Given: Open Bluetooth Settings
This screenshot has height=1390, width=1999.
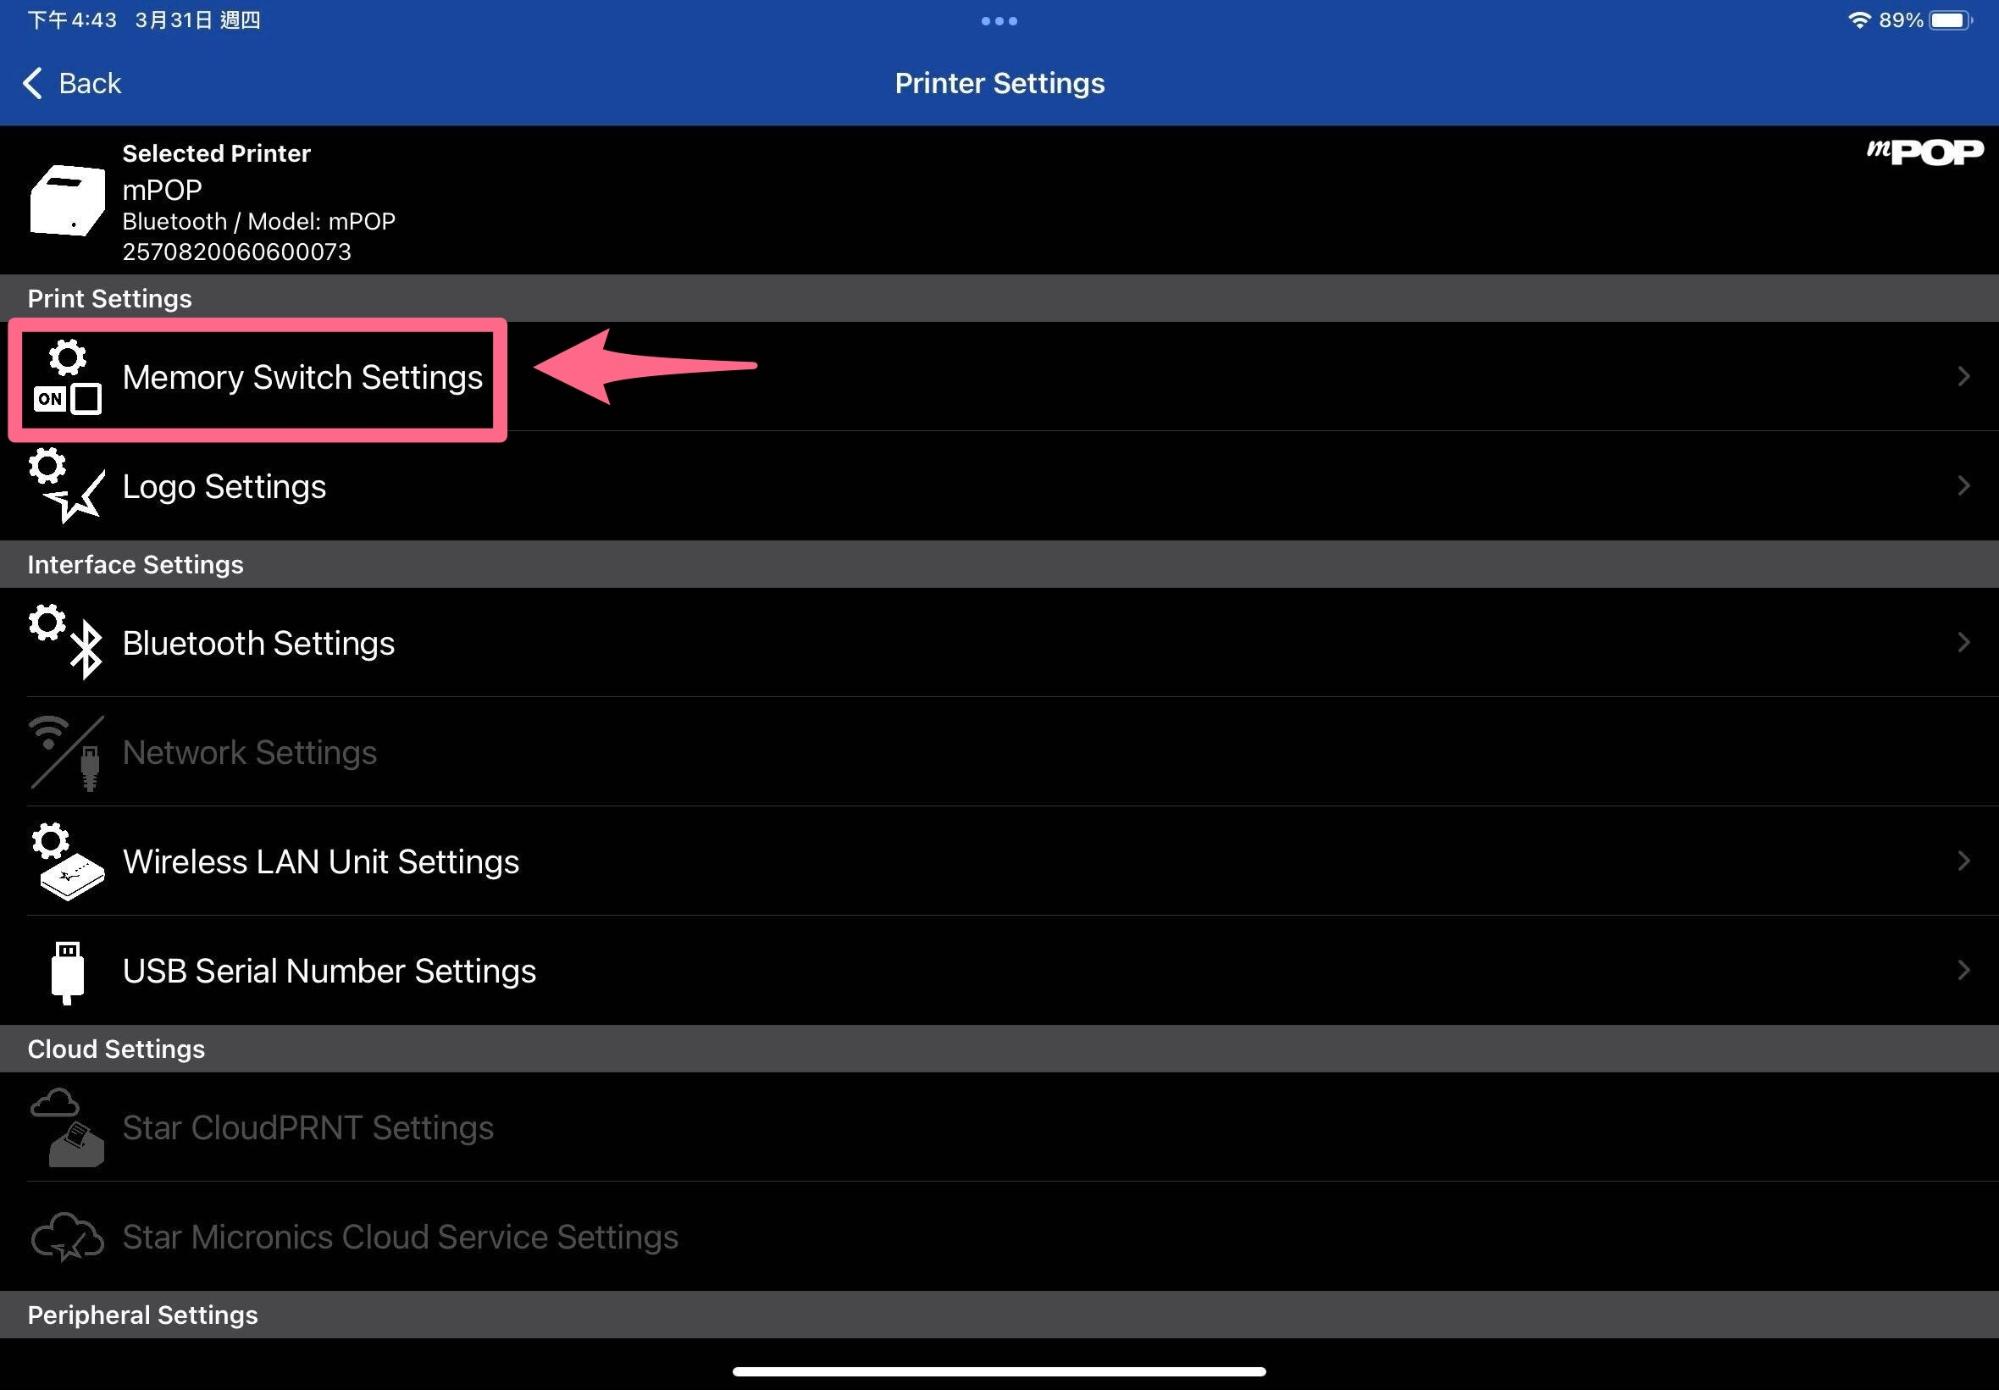Looking at the screenshot, I should pyautogui.click(x=999, y=642).
